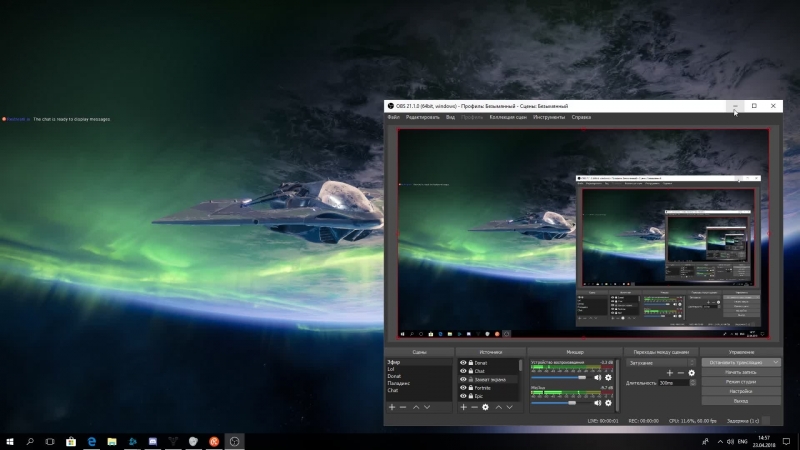Hide the Fortnite source via eye icon
Screen dimensions: 800x450
[x=463, y=388]
